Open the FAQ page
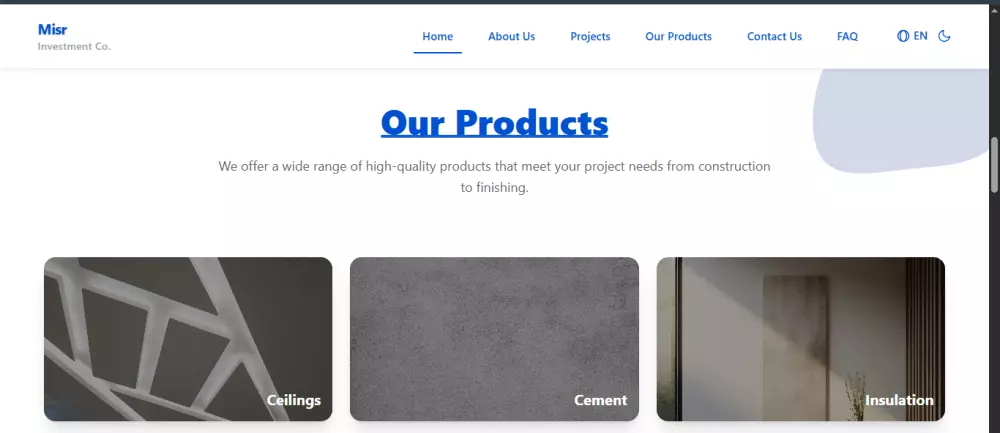 [x=847, y=36]
